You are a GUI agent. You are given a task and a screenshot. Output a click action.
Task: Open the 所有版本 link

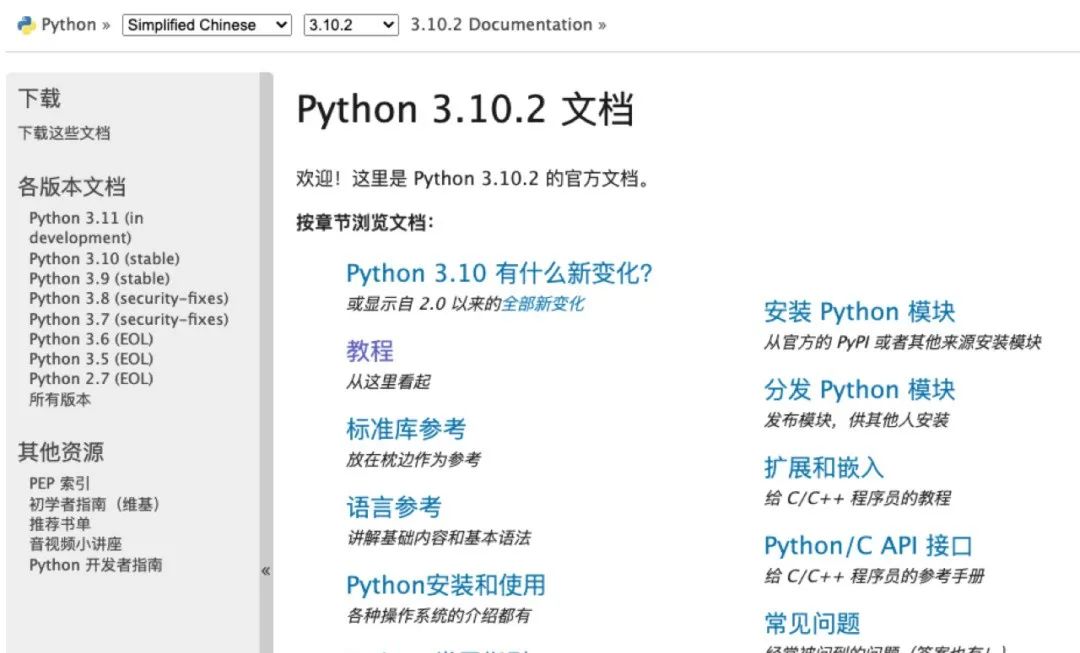point(60,400)
